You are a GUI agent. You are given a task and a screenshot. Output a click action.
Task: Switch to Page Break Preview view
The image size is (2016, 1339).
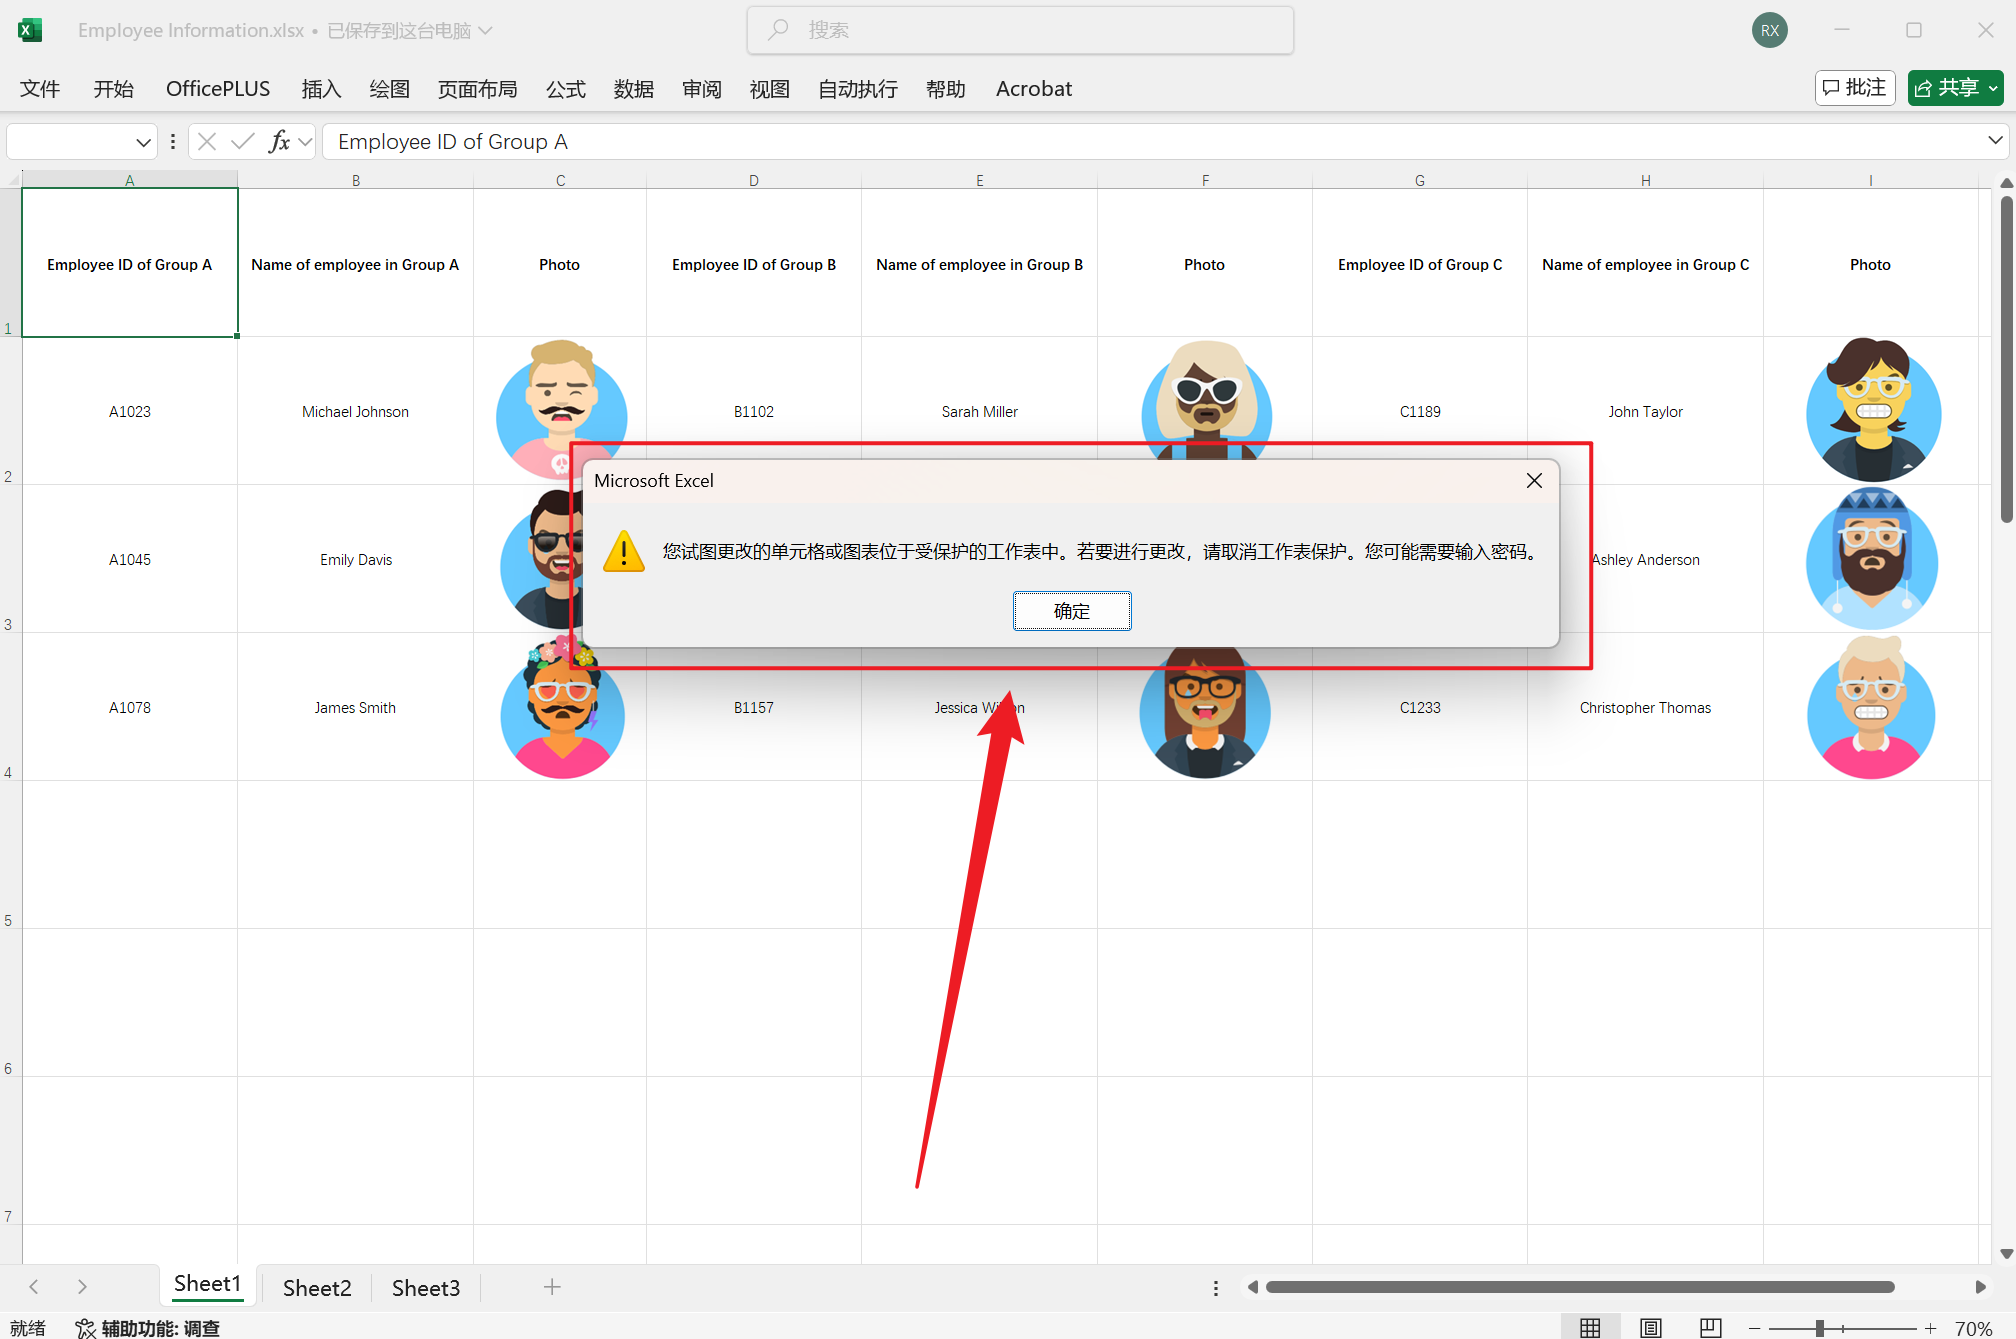click(1709, 1327)
